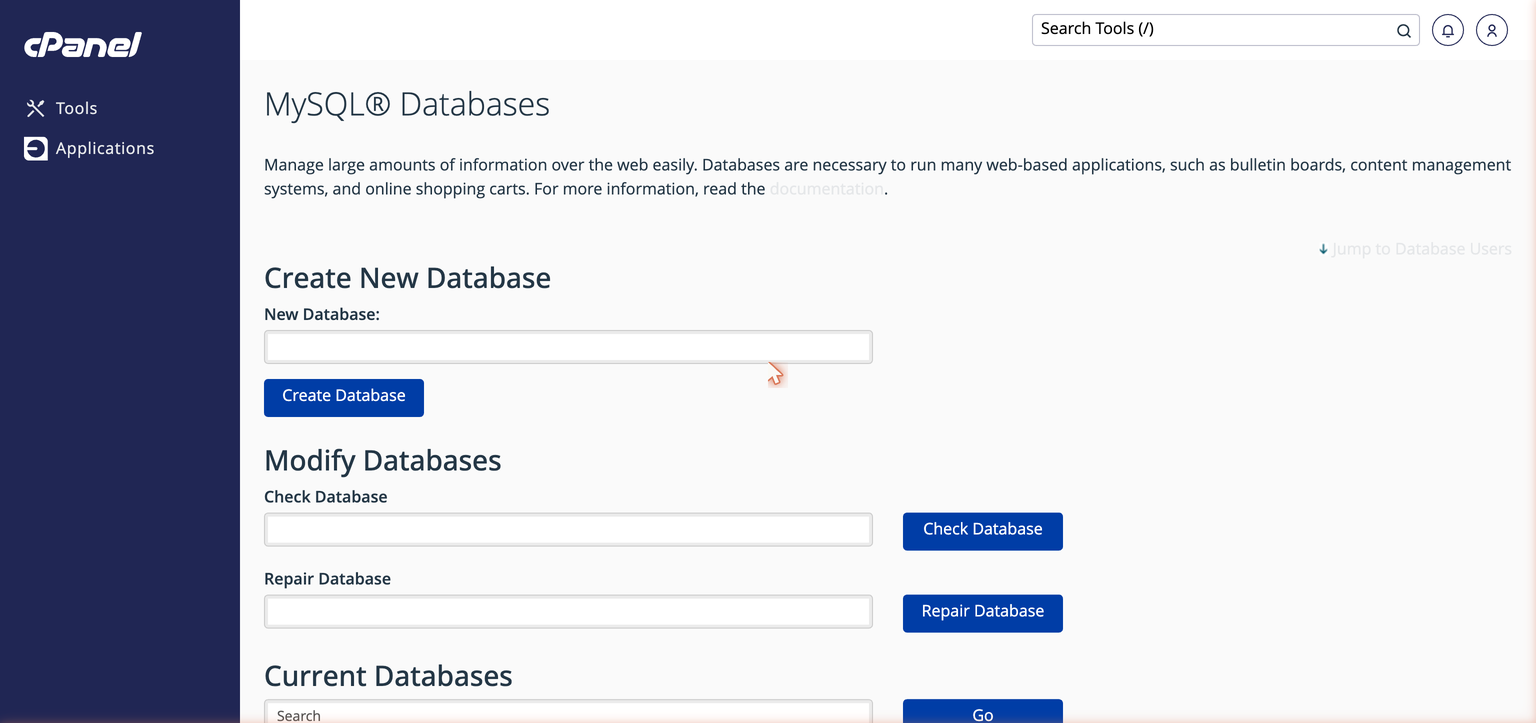Click the Go button
Viewport: 1536px width, 723px height.
coord(982,711)
